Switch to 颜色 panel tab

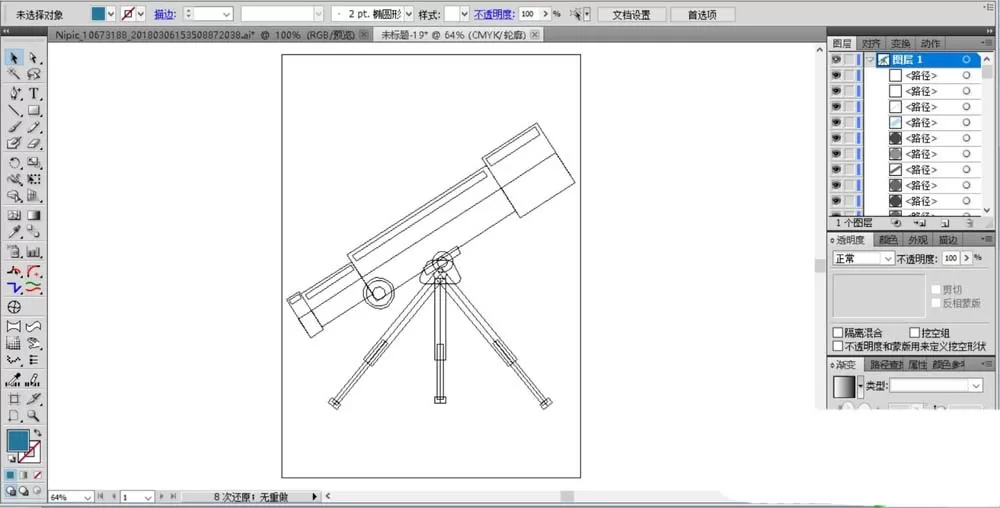888,240
